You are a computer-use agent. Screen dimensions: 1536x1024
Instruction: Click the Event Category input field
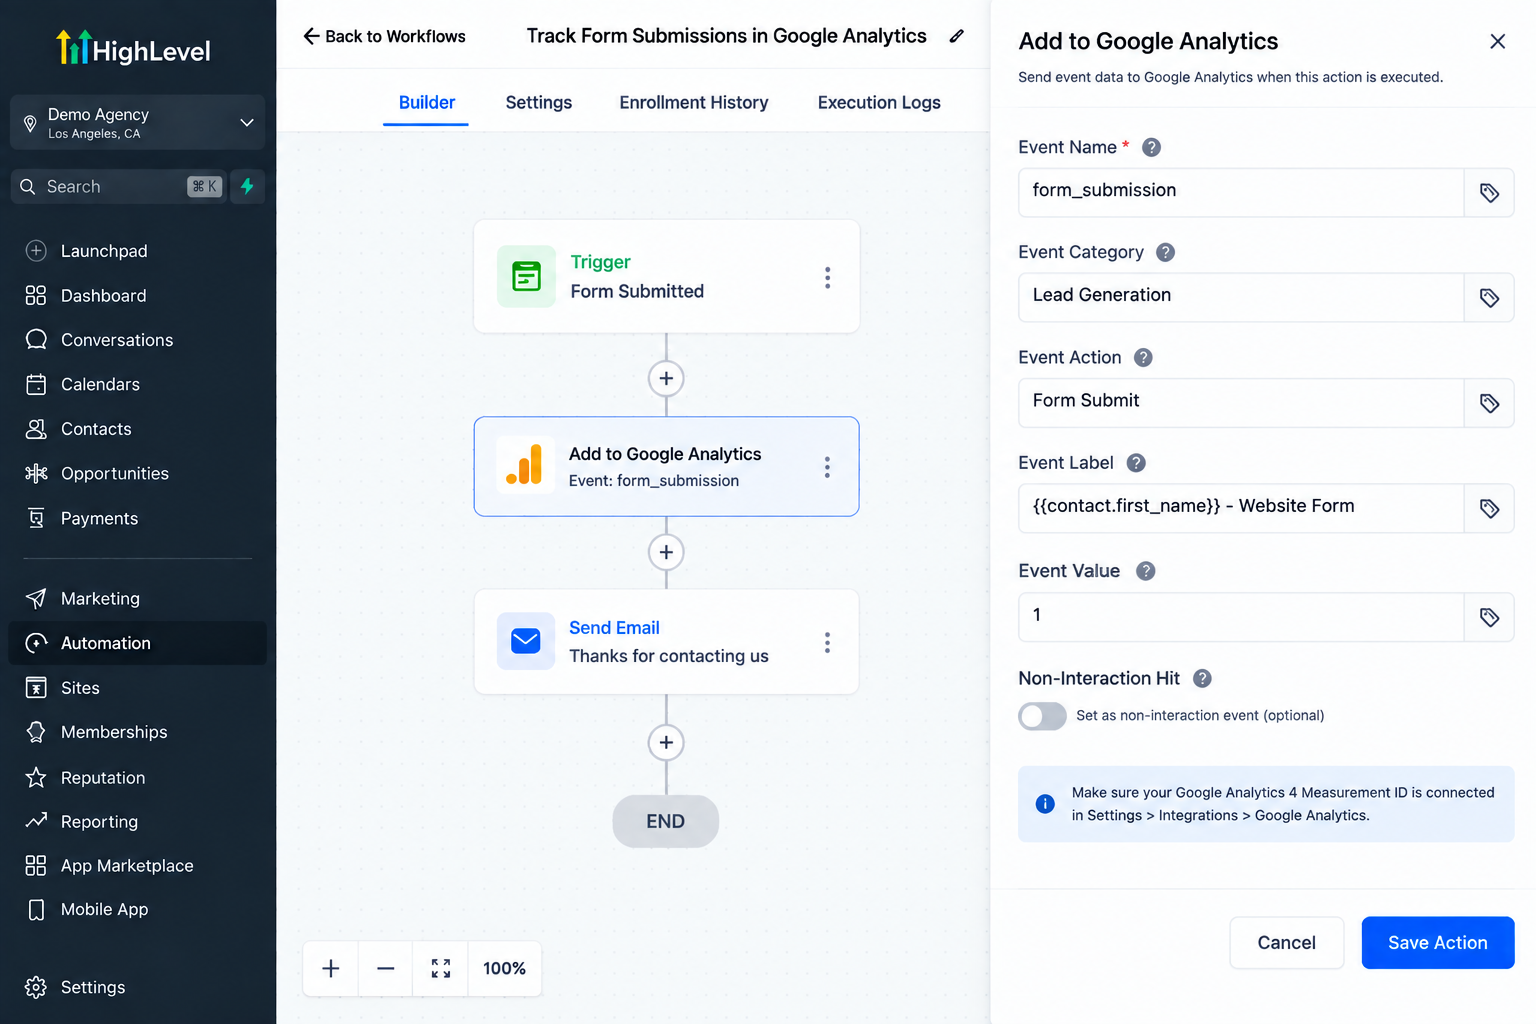click(x=1240, y=297)
